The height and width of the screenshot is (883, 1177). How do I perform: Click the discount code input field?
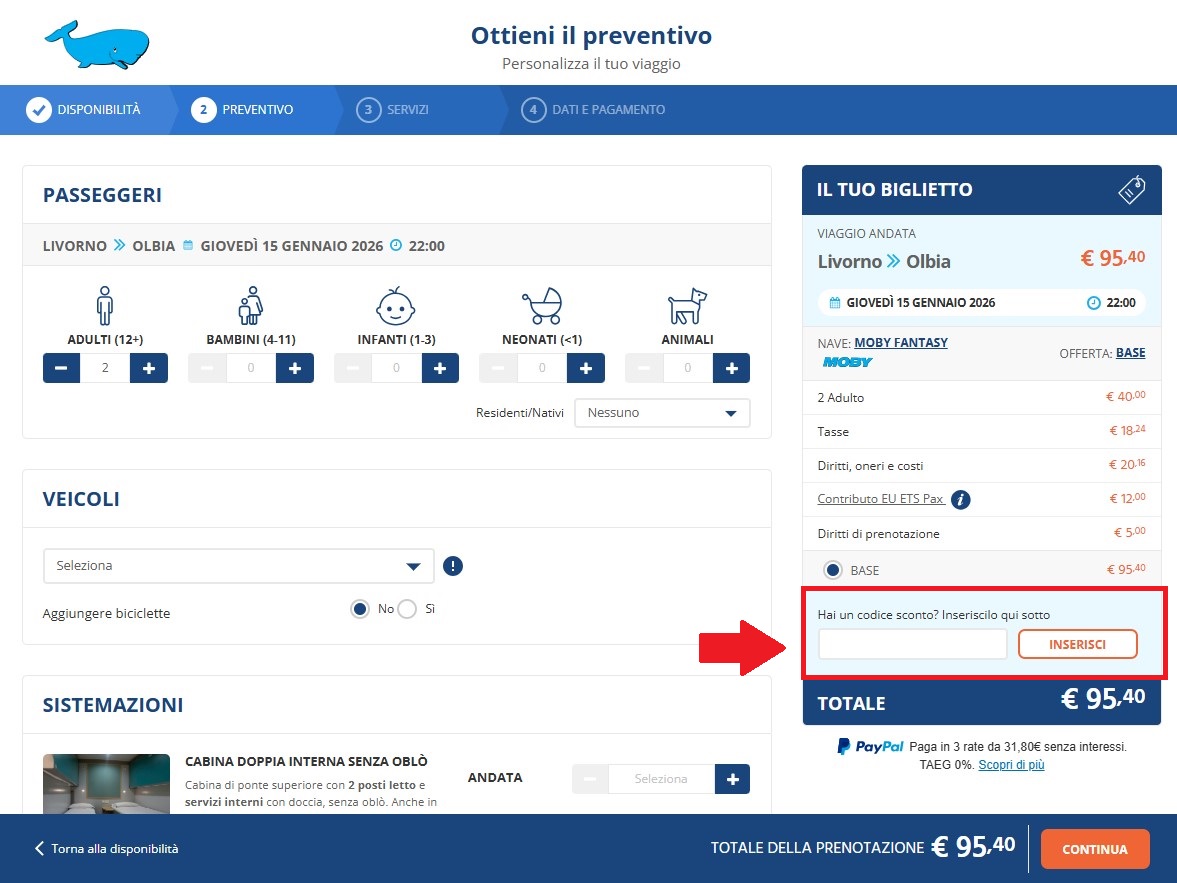coord(911,644)
